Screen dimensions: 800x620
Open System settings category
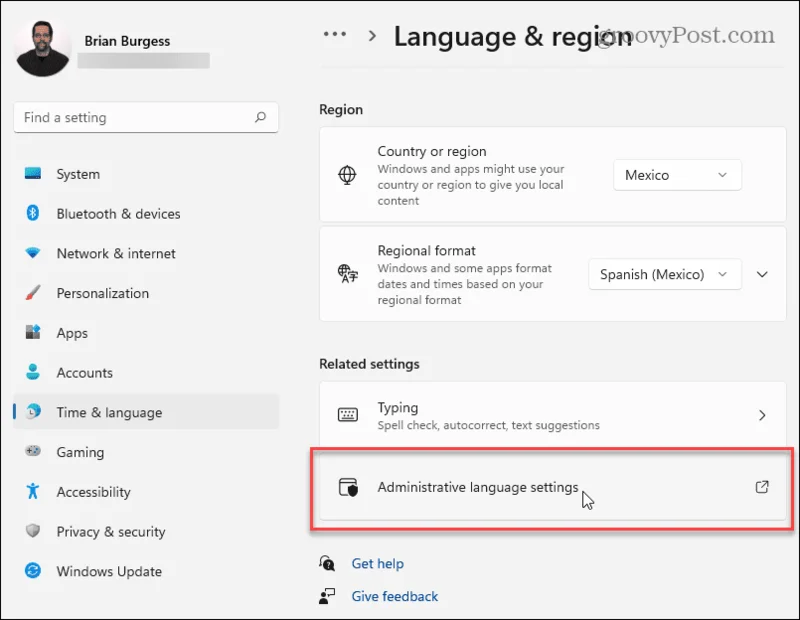(146, 174)
